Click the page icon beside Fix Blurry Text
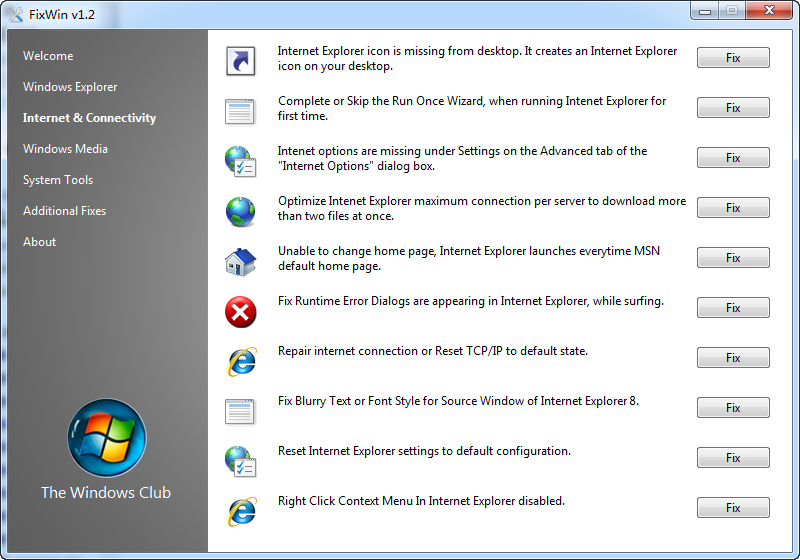The image size is (800, 560). [x=240, y=412]
